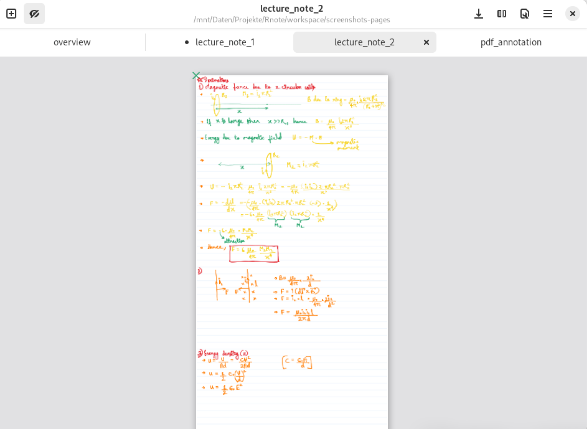Click the document page-preview icon in header

[524, 14]
